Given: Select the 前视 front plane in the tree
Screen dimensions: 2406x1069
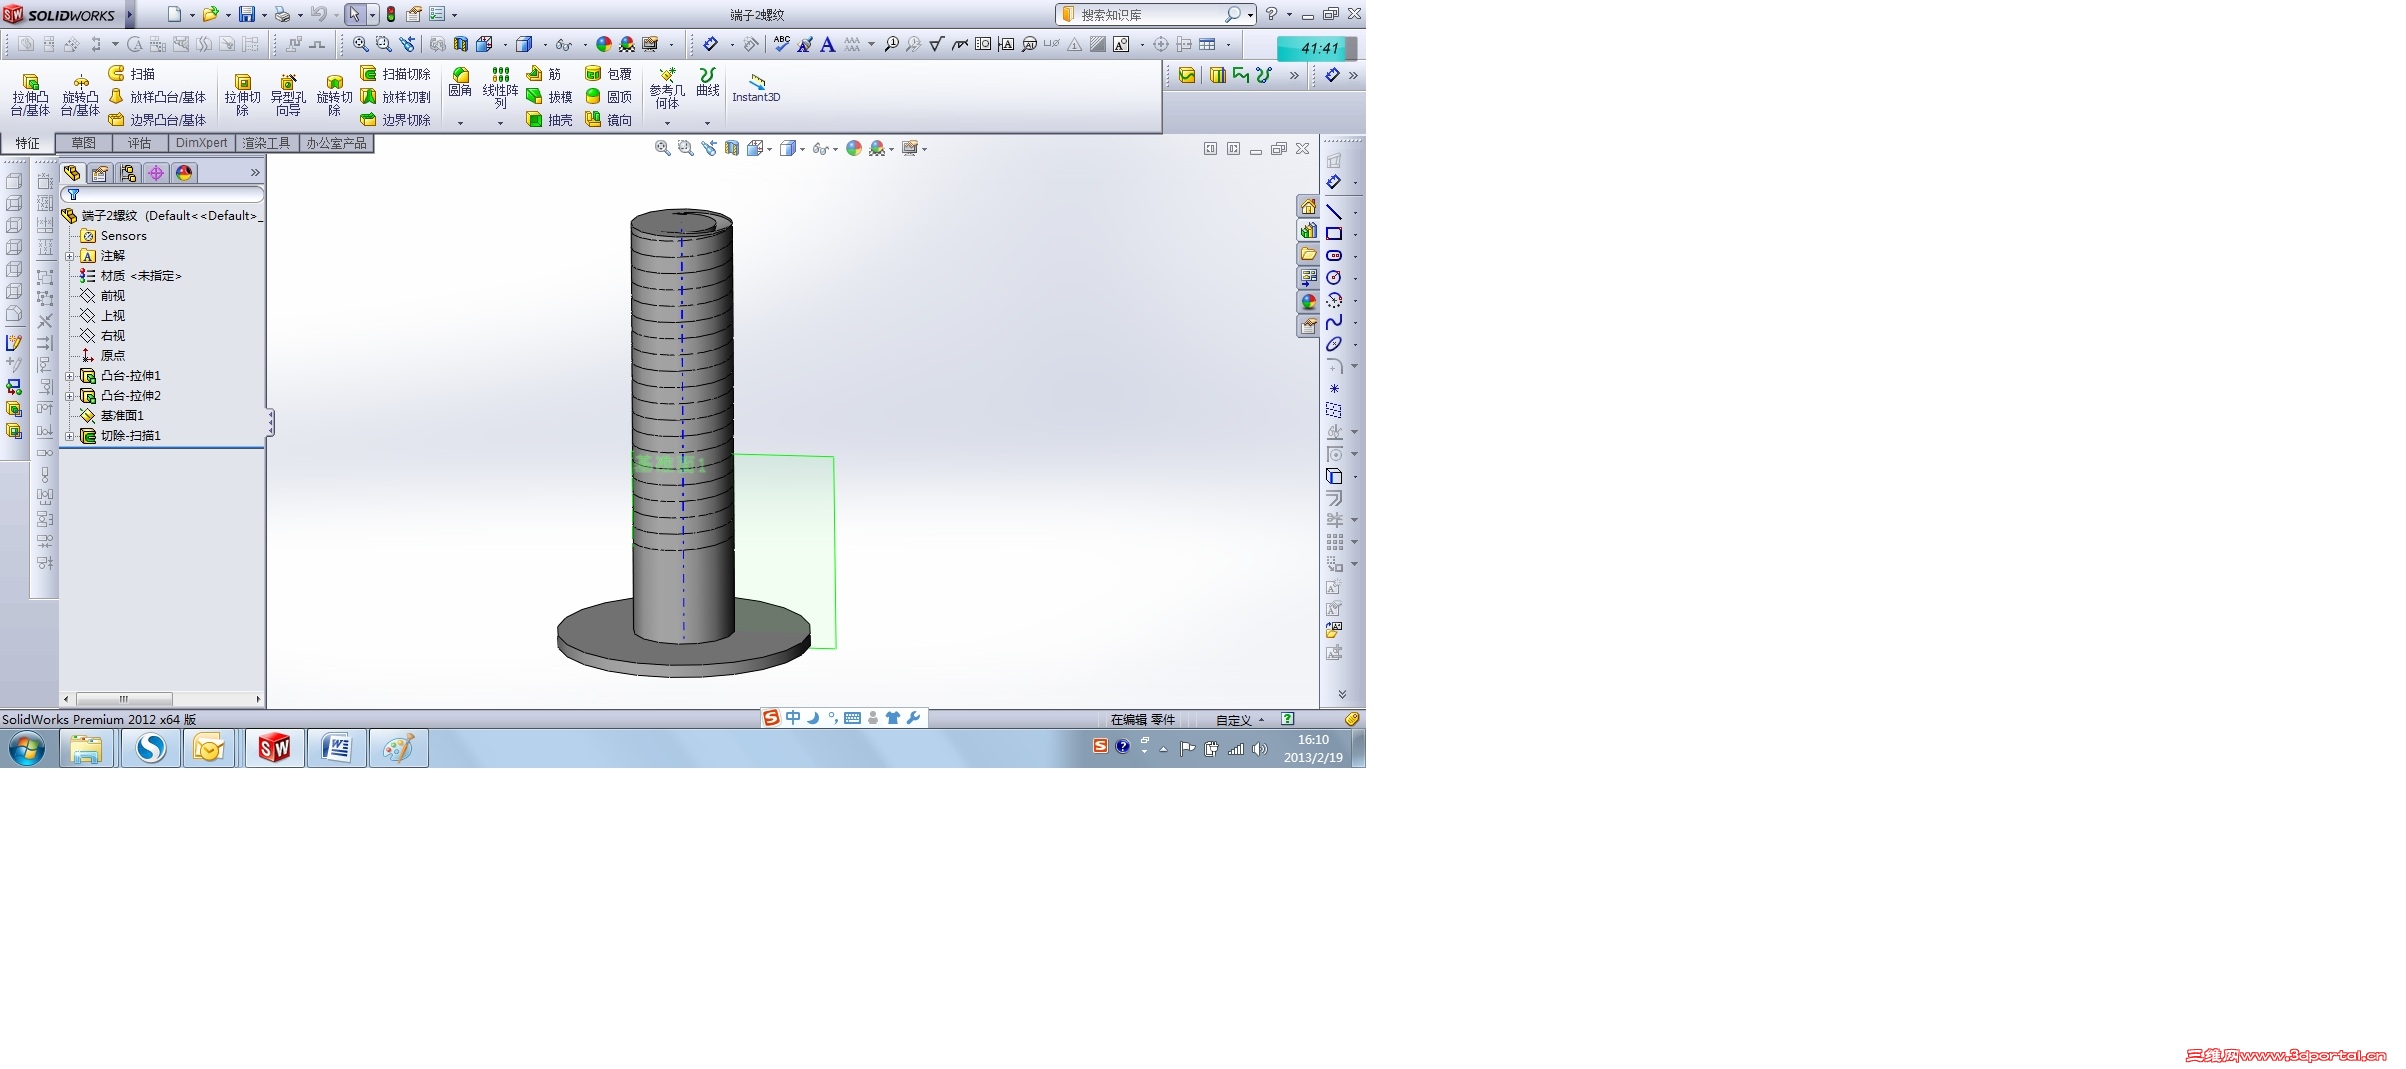Looking at the screenshot, I should (102, 296).
